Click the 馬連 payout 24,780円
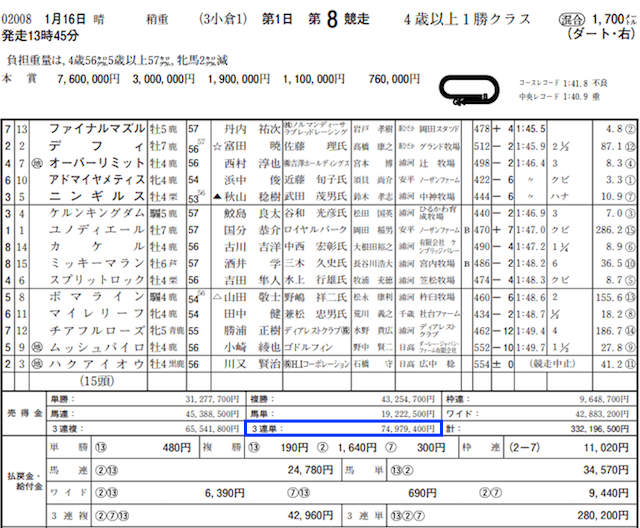 click(x=306, y=470)
